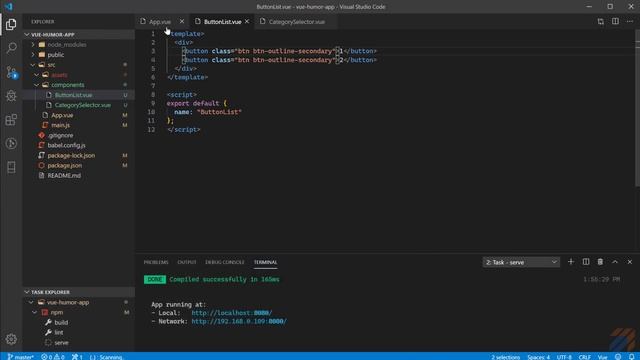Collapse the assets folder
This screenshot has height=360, width=640.
coord(37,75)
